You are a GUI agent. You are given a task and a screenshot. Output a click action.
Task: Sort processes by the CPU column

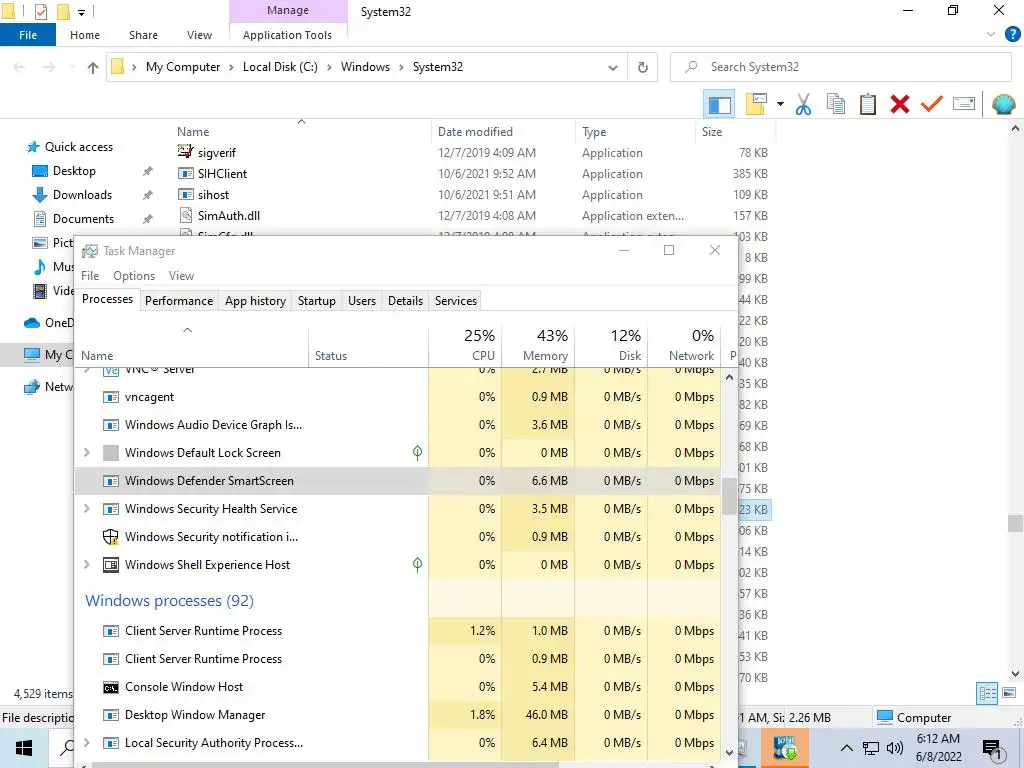point(465,345)
